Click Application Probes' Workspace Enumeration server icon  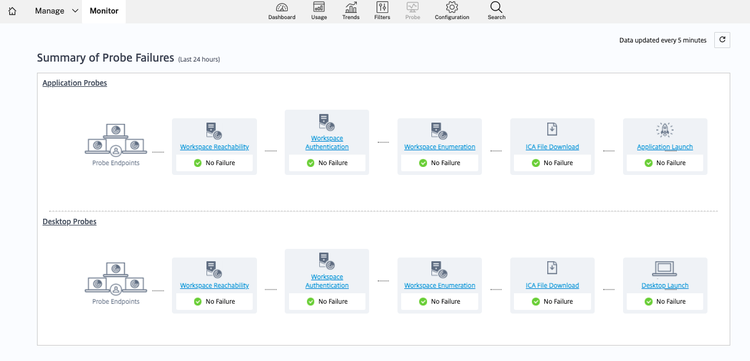tap(439, 131)
